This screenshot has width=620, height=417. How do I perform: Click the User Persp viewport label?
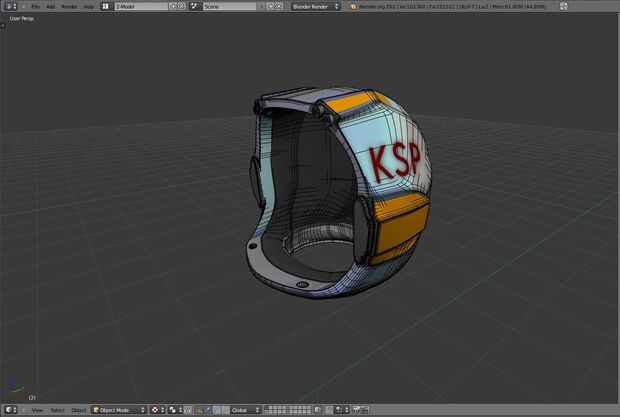[x=21, y=19]
